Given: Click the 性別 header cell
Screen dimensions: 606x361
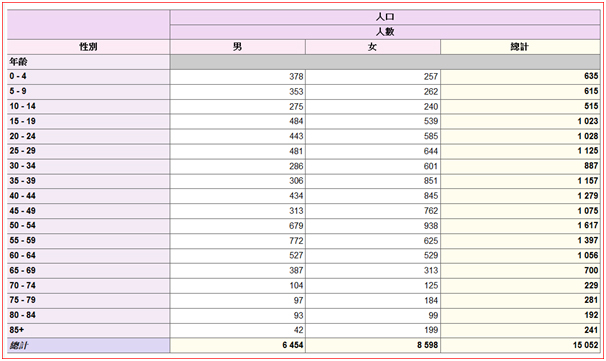Looking at the screenshot, I should [x=88, y=47].
